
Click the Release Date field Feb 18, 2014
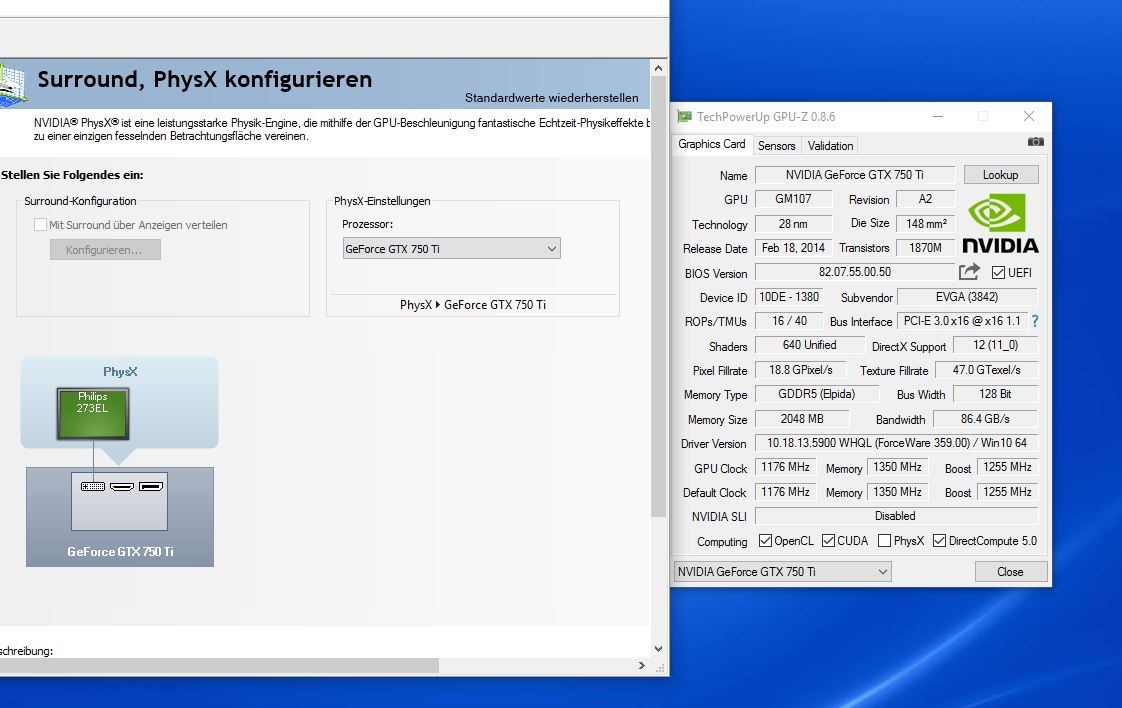pyautogui.click(x=793, y=248)
